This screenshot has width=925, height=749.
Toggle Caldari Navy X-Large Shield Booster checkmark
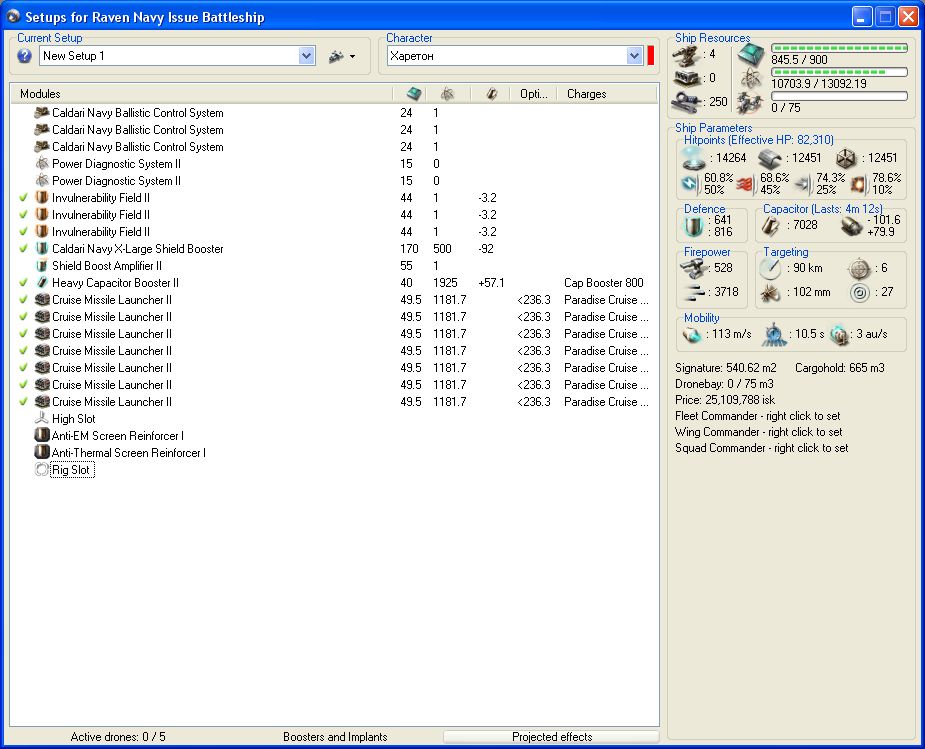24,249
